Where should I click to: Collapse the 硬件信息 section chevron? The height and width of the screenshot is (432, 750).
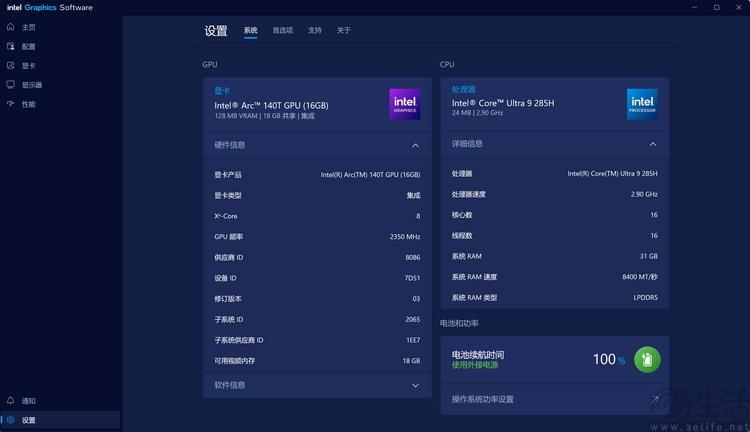pyautogui.click(x=415, y=145)
